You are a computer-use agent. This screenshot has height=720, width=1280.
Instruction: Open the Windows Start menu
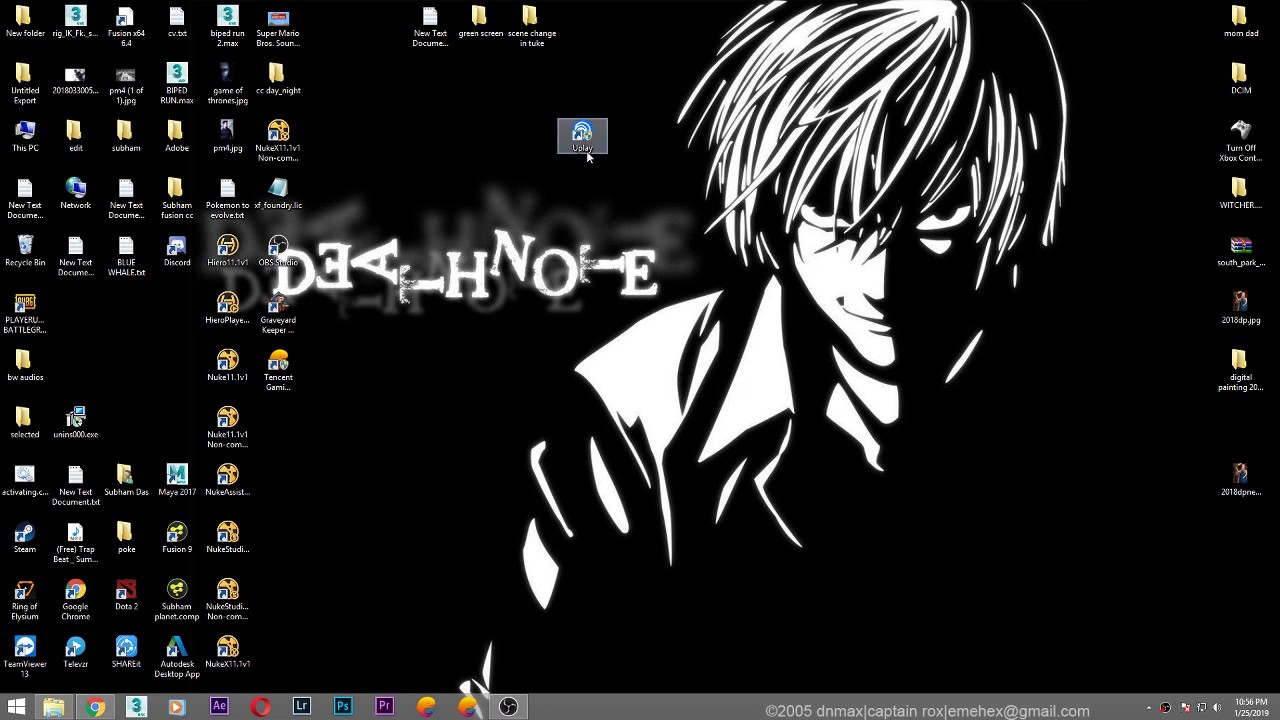pos(16,707)
